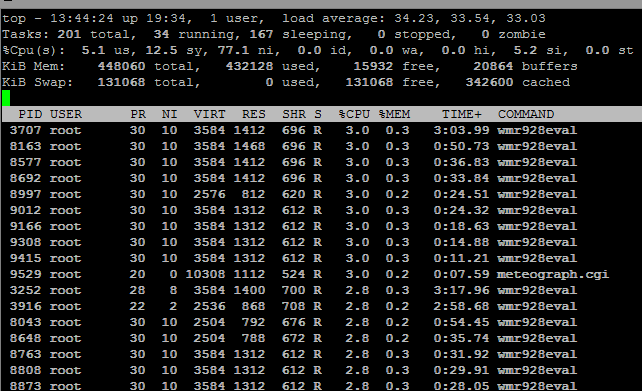Image resolution: width=642 pixels, height=391 pixels.
Task: Click the PID column header
Action: click(30, 114)
